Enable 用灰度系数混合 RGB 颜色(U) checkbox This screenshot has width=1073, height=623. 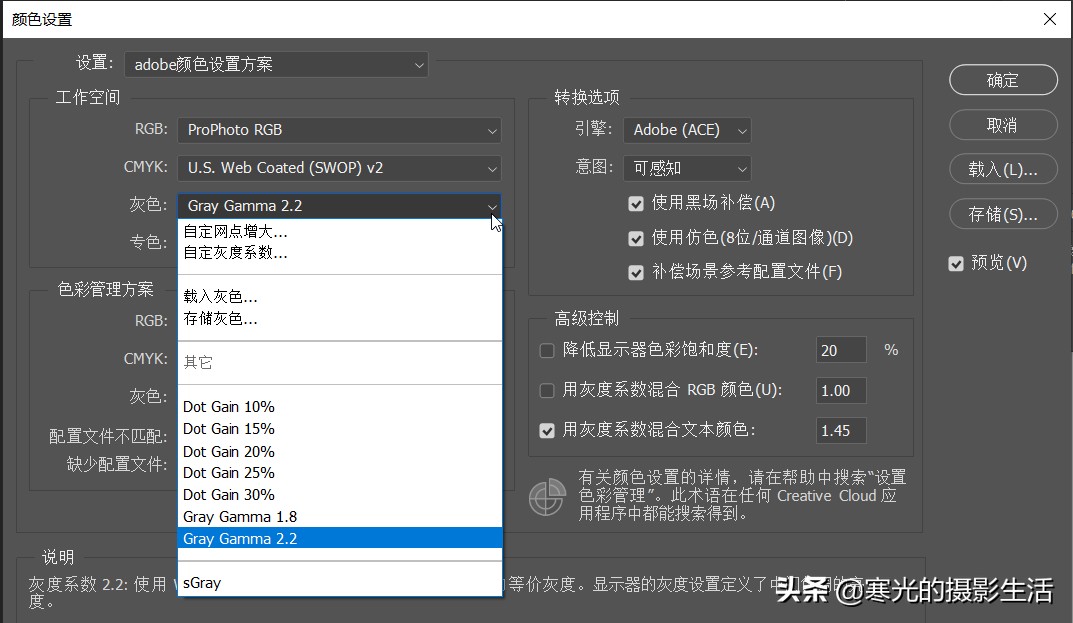pyautogui.click(x=547, y=390)
